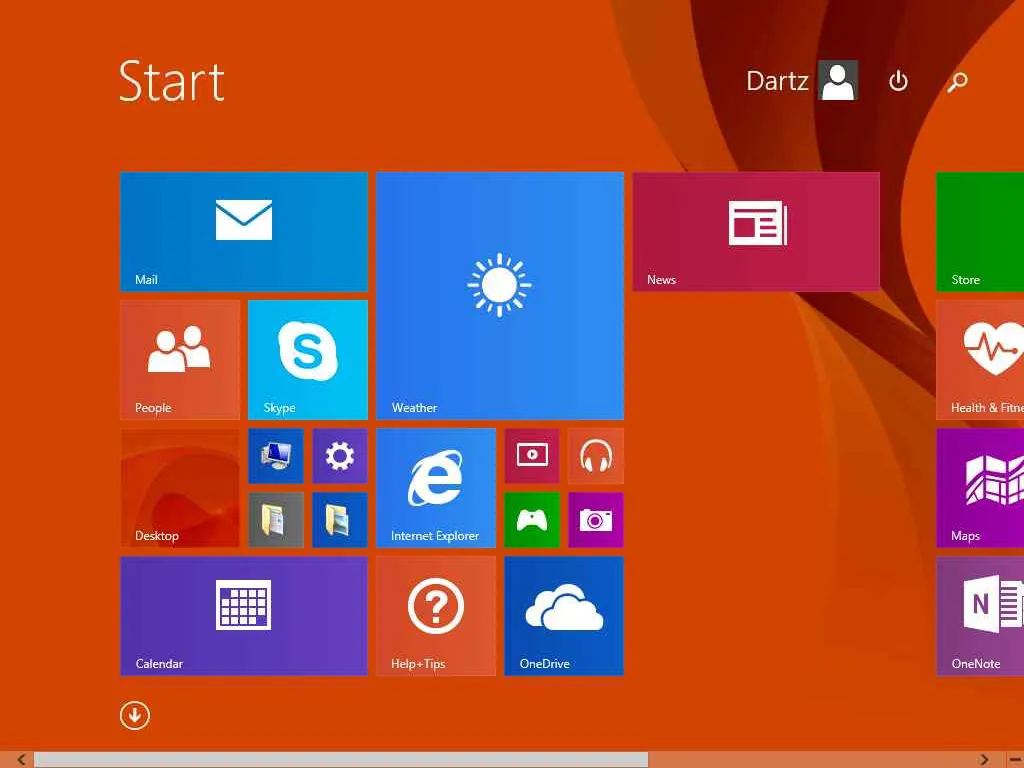
Task: Open the Camera tile
Action: (596, 519)
